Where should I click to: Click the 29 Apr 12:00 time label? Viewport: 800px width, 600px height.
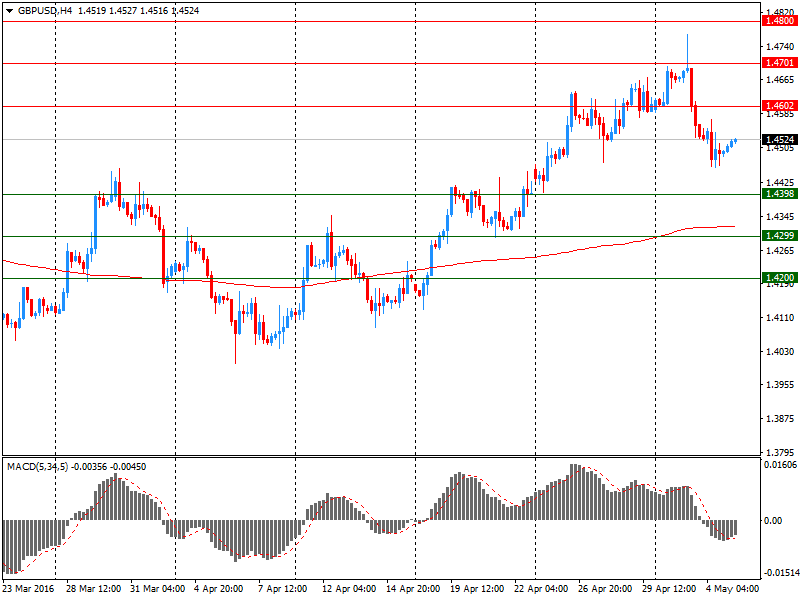(669, 589)
